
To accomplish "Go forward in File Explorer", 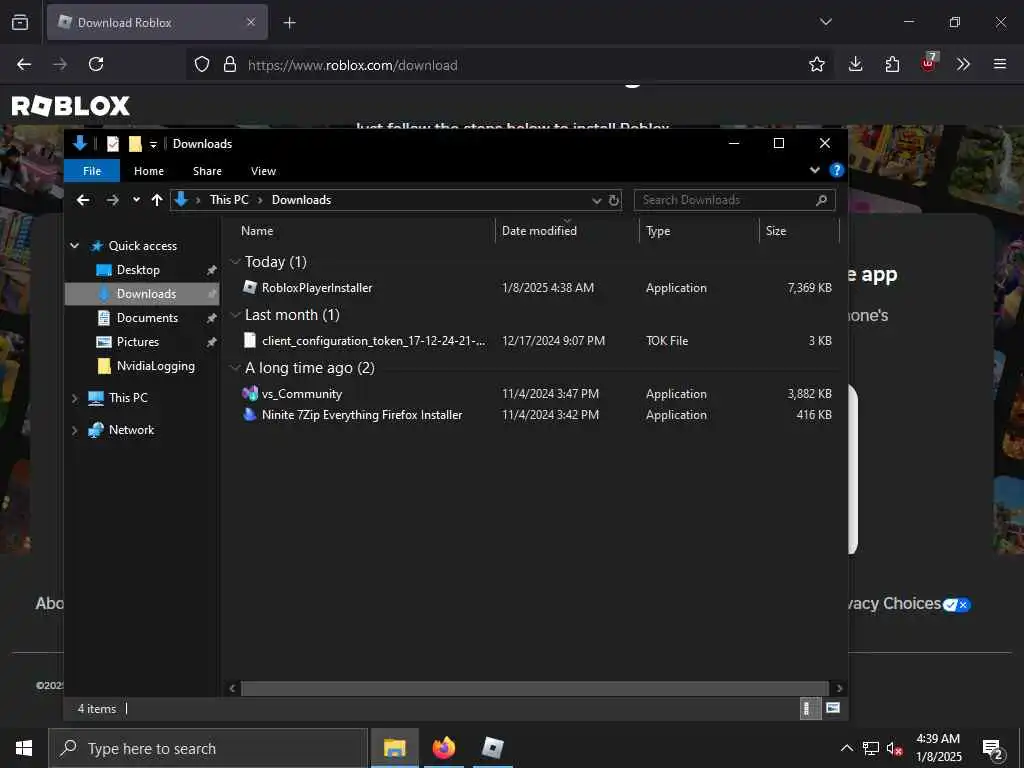I will (112, 200).
